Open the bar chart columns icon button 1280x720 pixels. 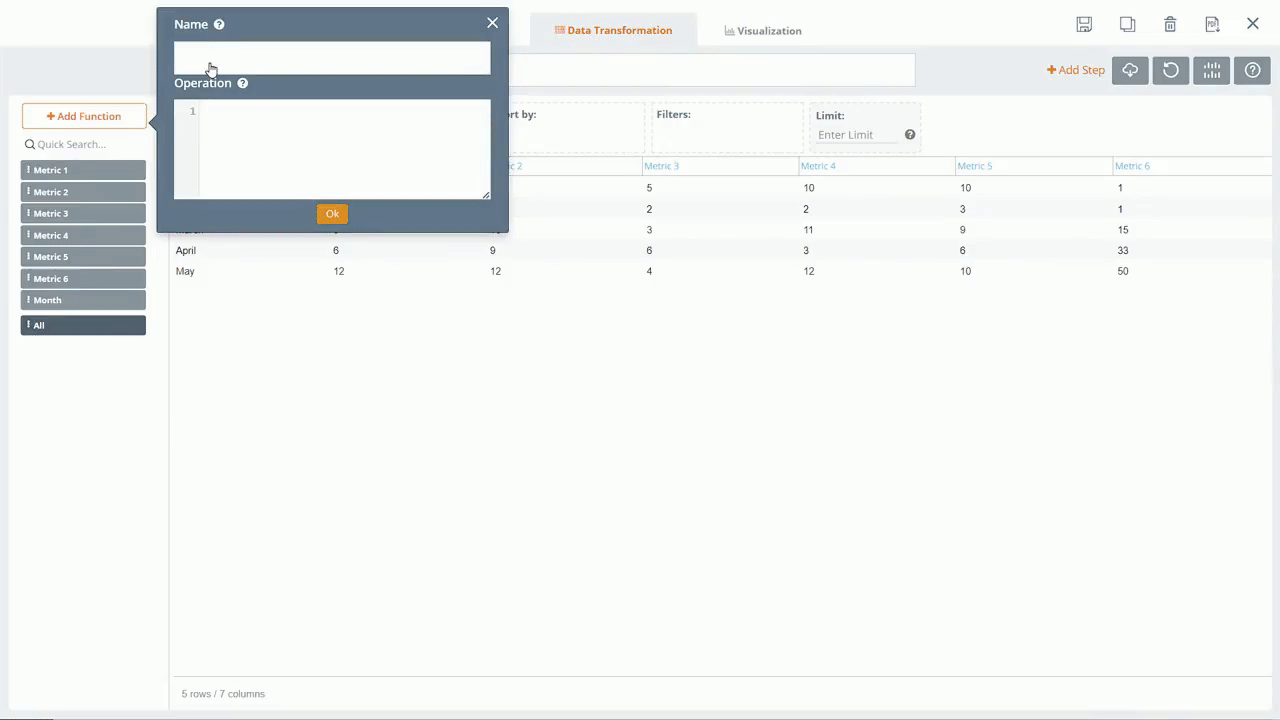tap(1212, 70)
